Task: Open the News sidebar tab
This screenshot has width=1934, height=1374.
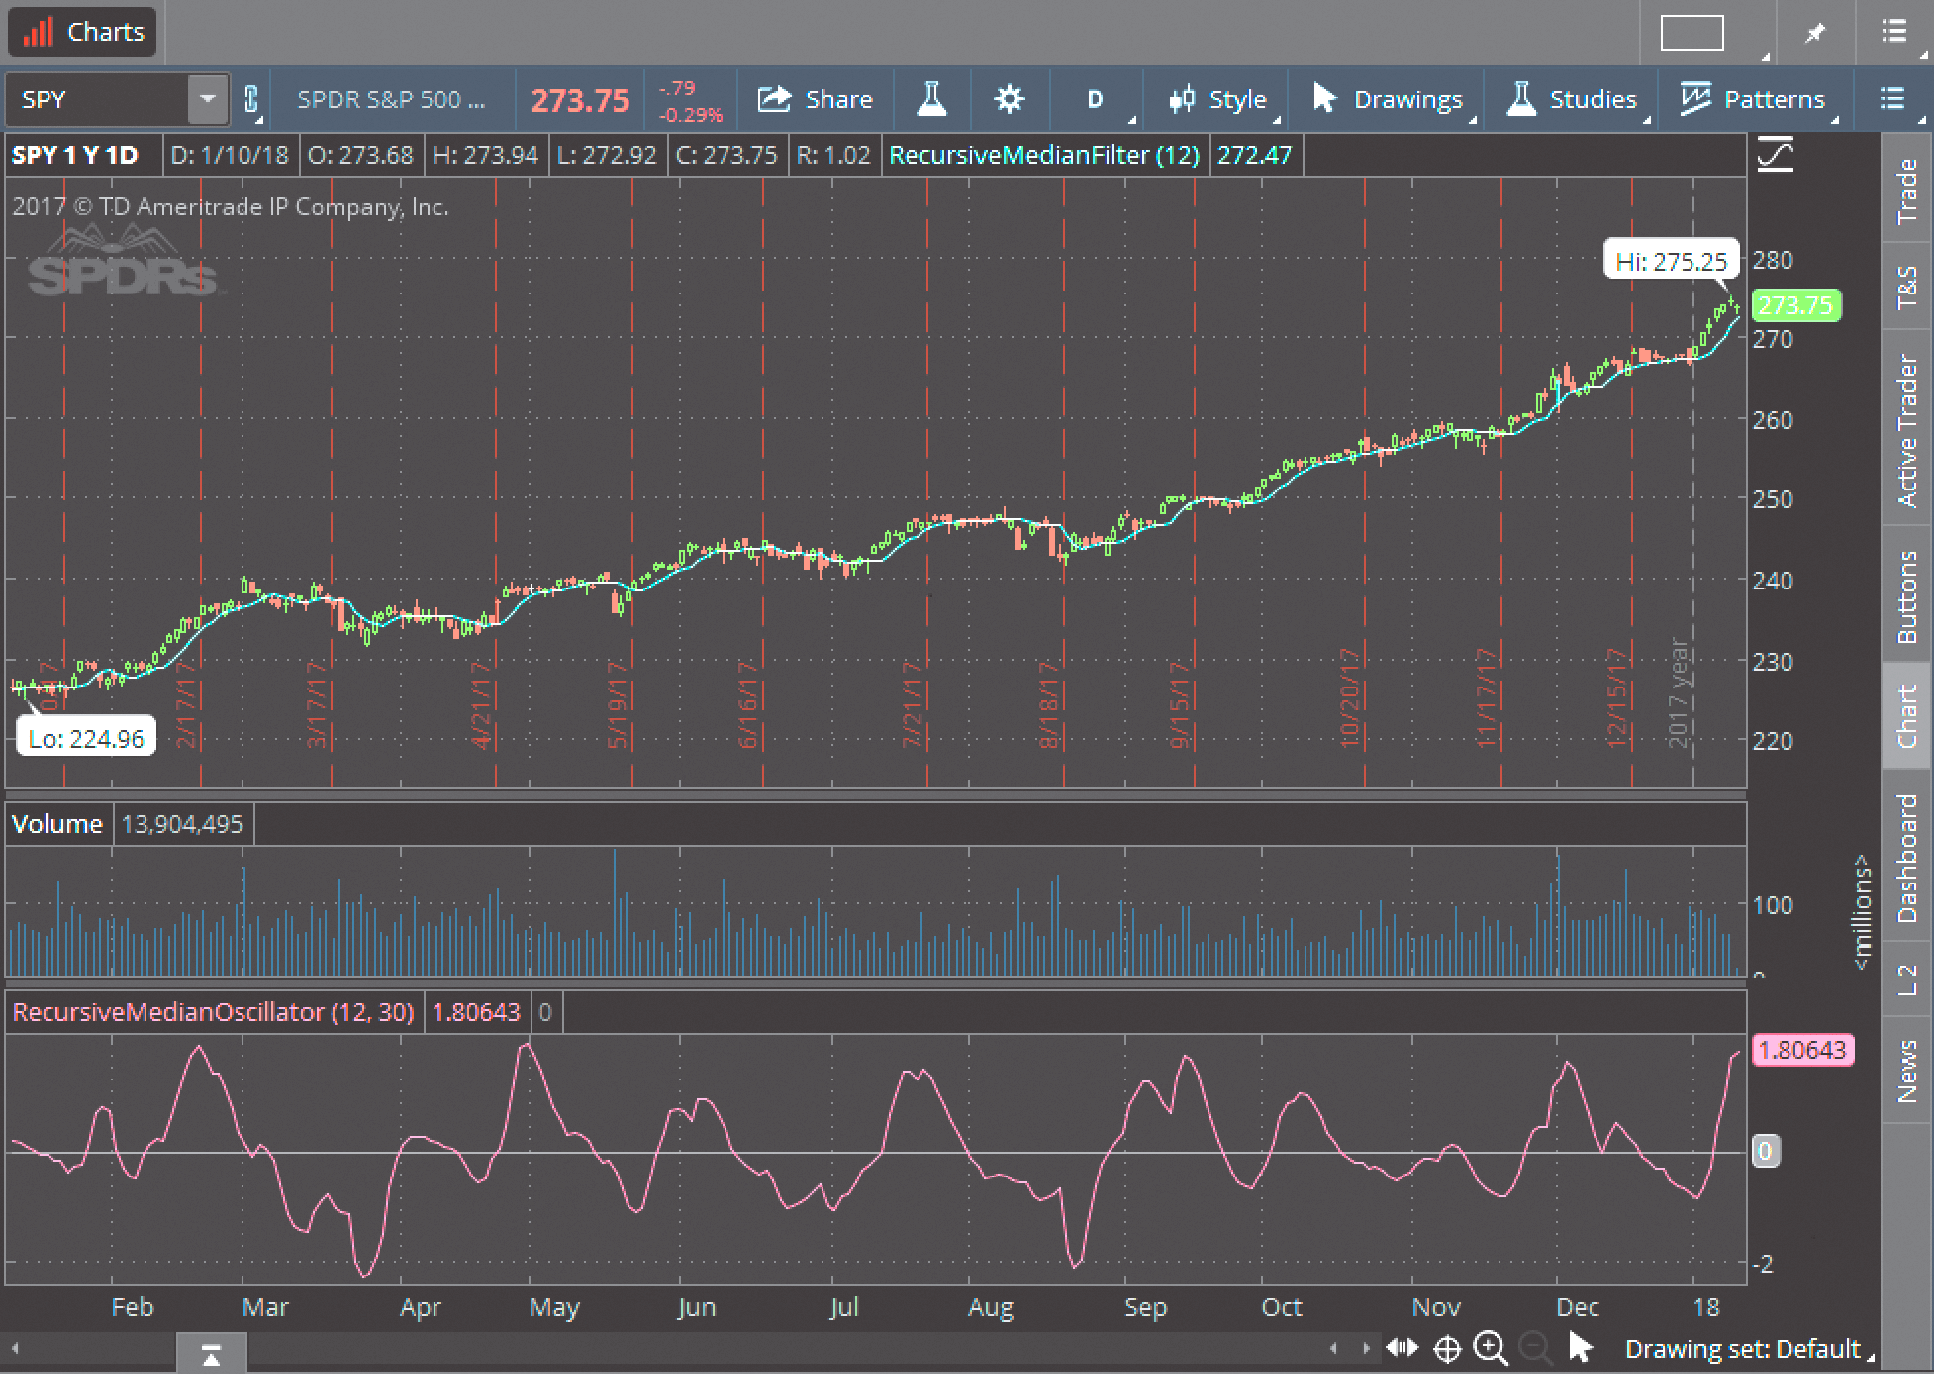Action: [1907, 1071]
